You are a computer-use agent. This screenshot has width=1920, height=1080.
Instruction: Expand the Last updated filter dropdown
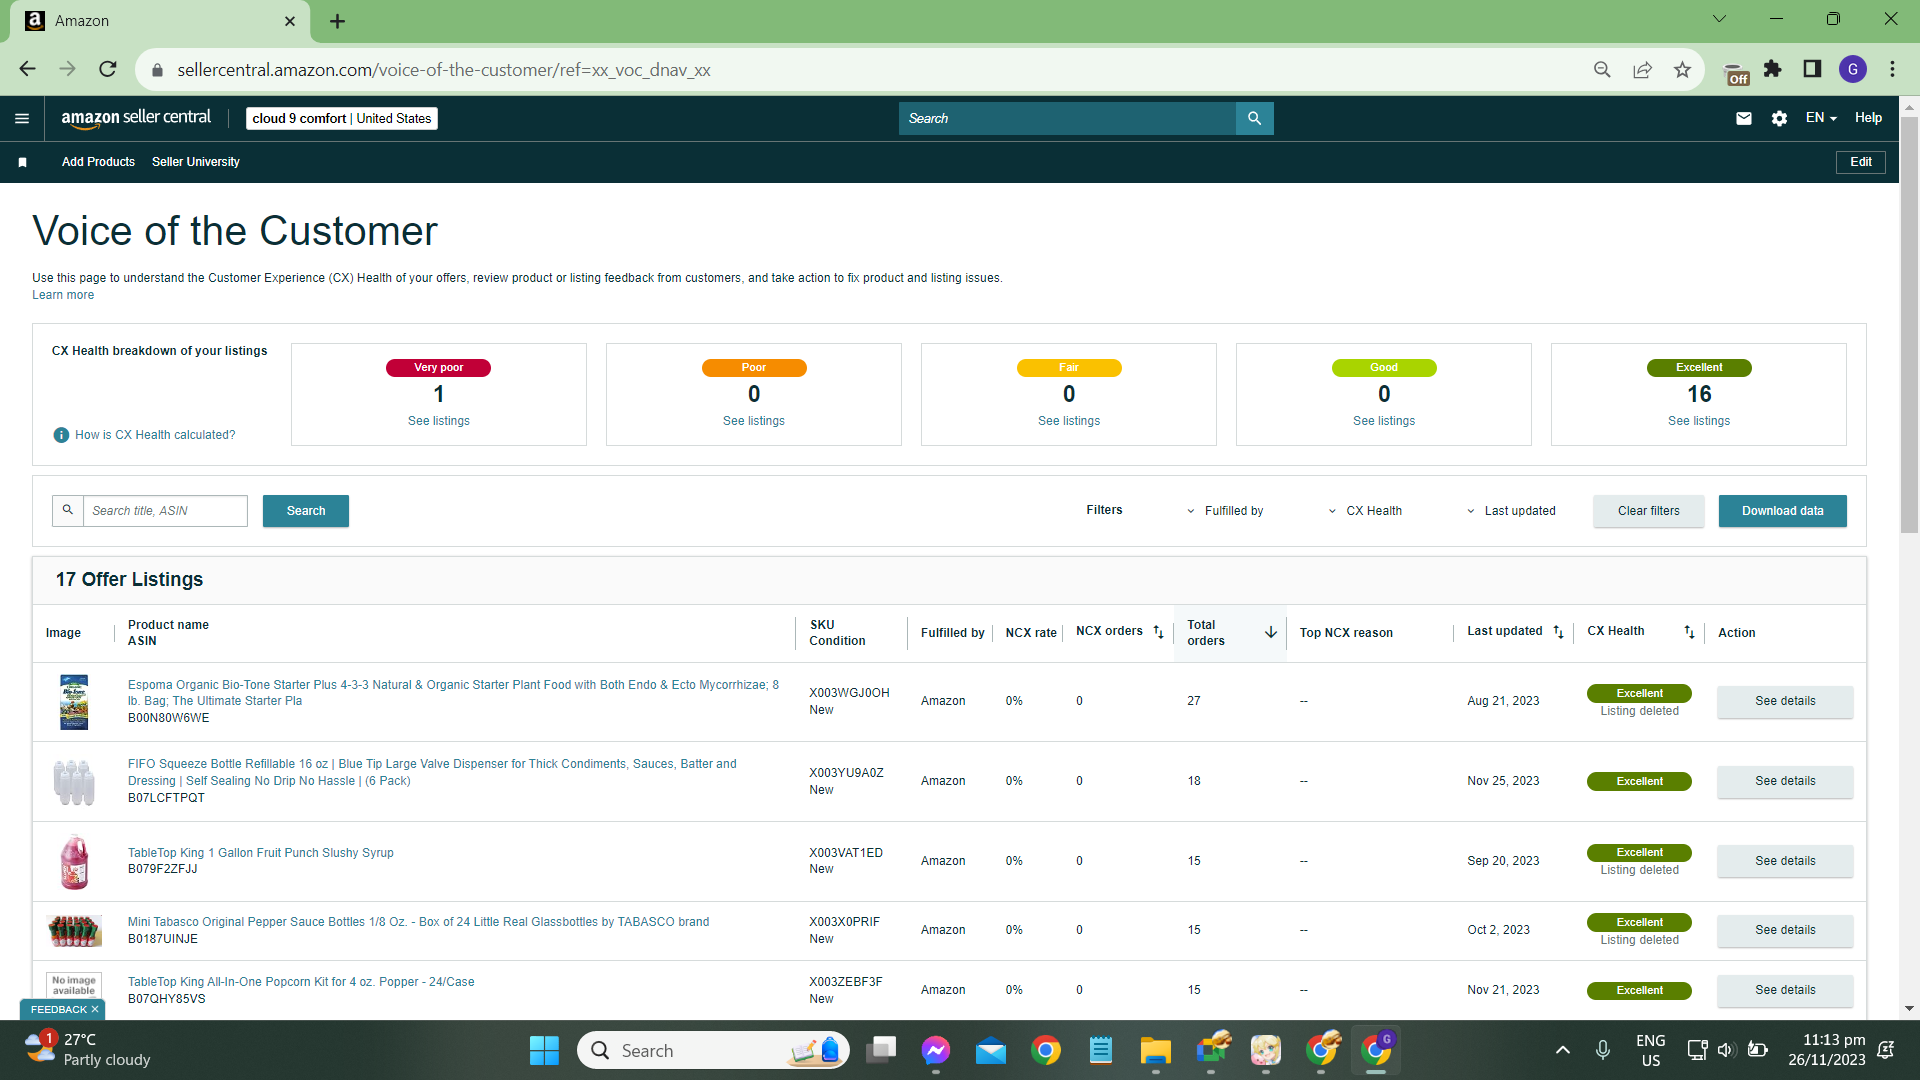point(1511,511)
